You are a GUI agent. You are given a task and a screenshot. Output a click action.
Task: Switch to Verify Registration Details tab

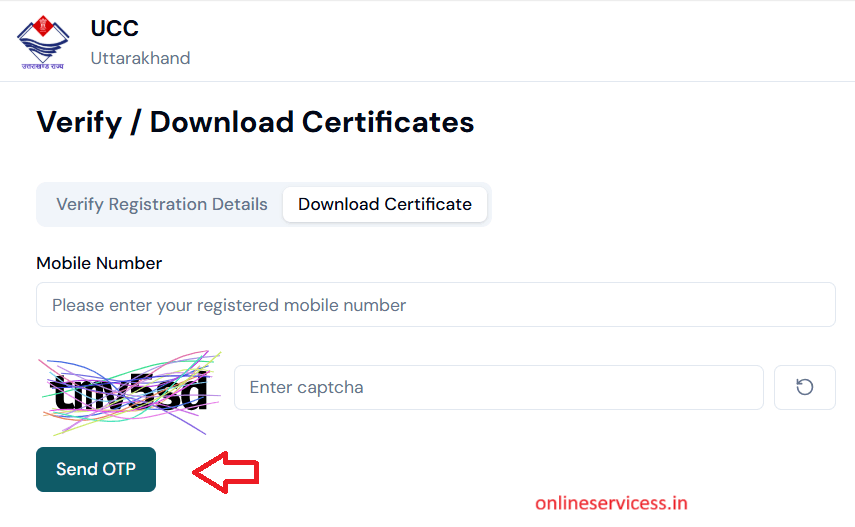162,204
